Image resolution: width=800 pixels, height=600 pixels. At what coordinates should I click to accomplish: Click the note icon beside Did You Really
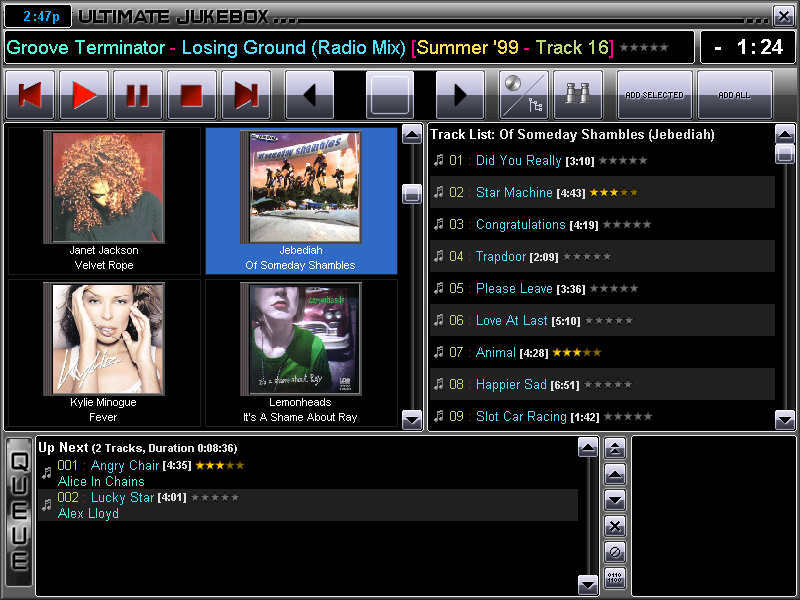coord(439,161)
